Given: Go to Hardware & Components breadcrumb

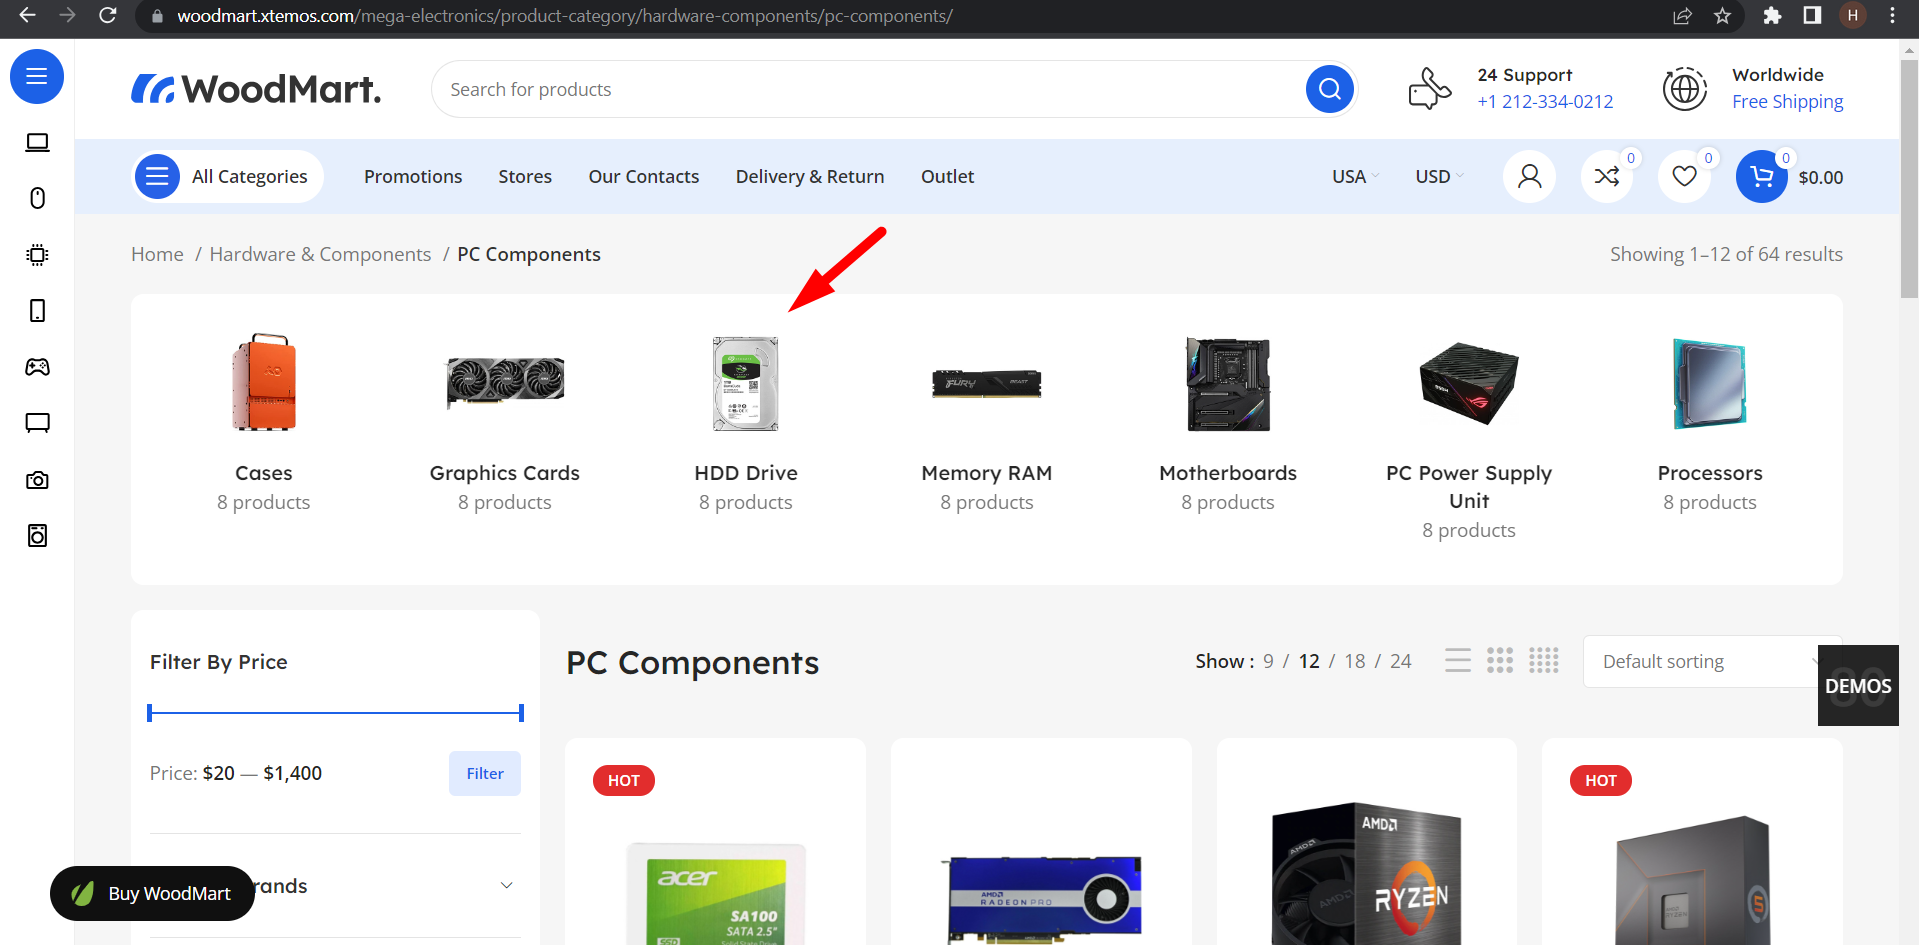Looking at the screenshot, I should pyautogui.click(x=320, y=254).
